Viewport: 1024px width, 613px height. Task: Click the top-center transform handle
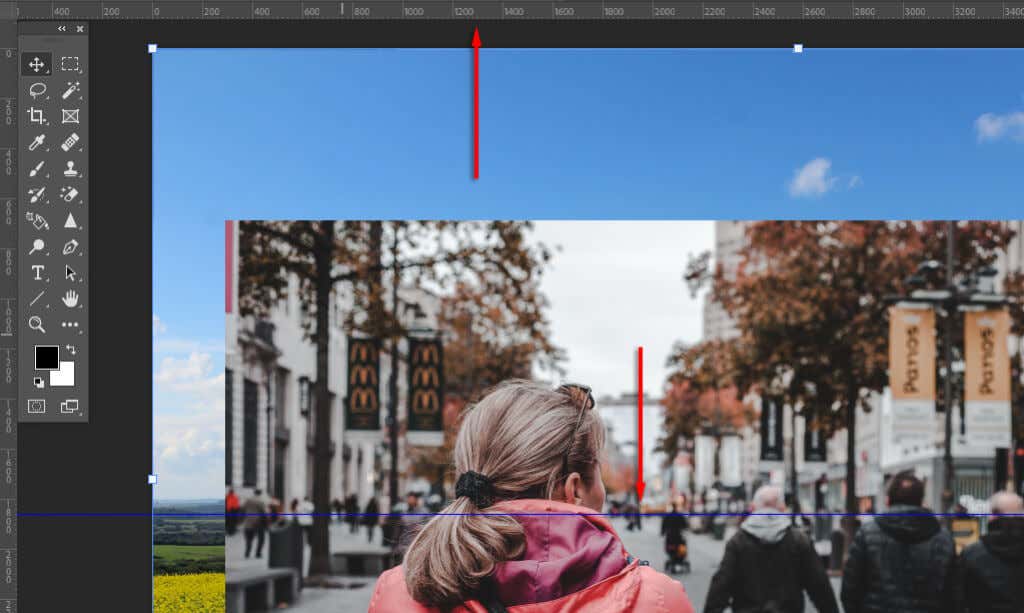[x=476, y=47]
